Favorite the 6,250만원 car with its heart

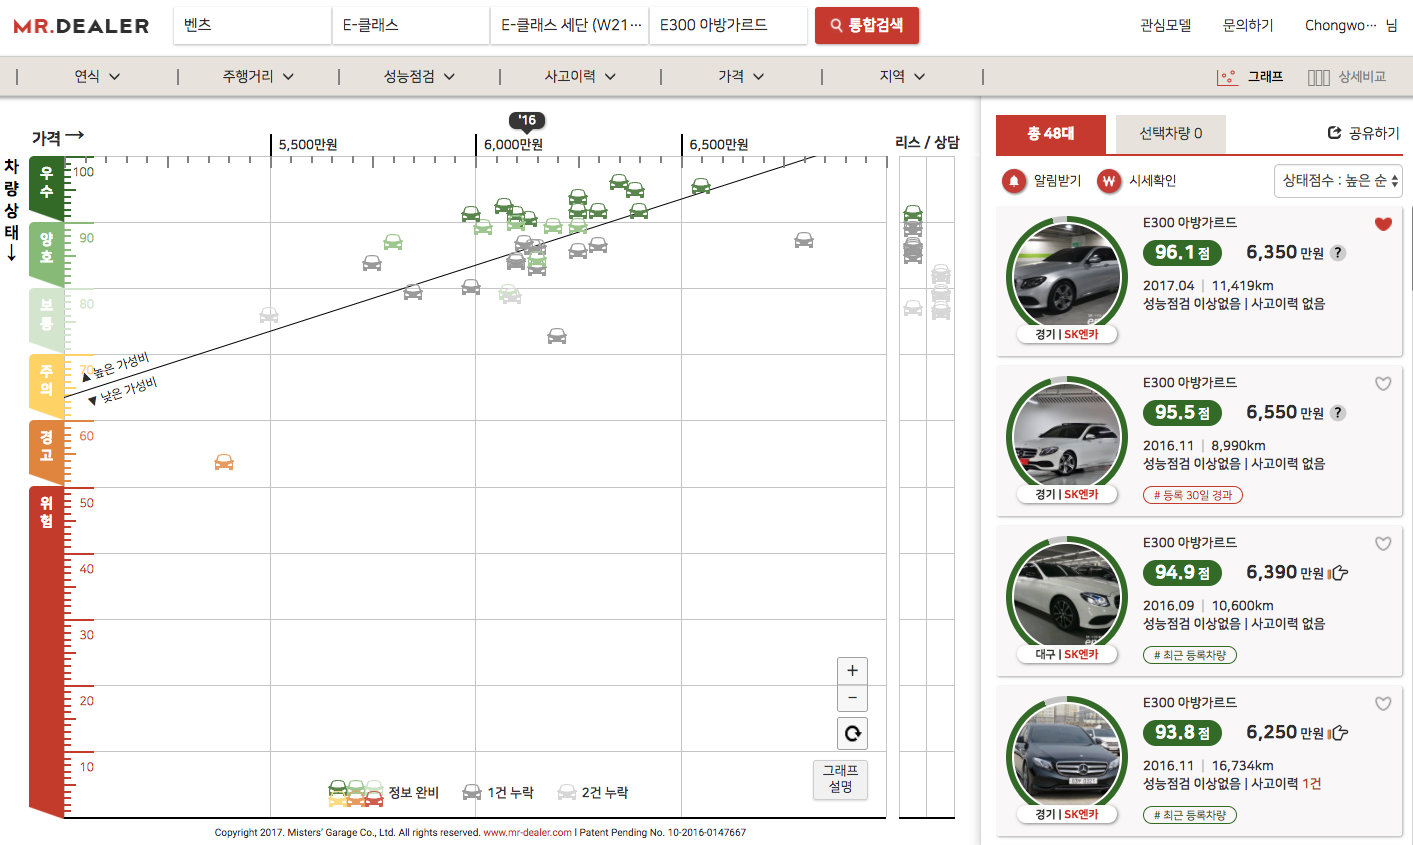(x=1383, y=704)
